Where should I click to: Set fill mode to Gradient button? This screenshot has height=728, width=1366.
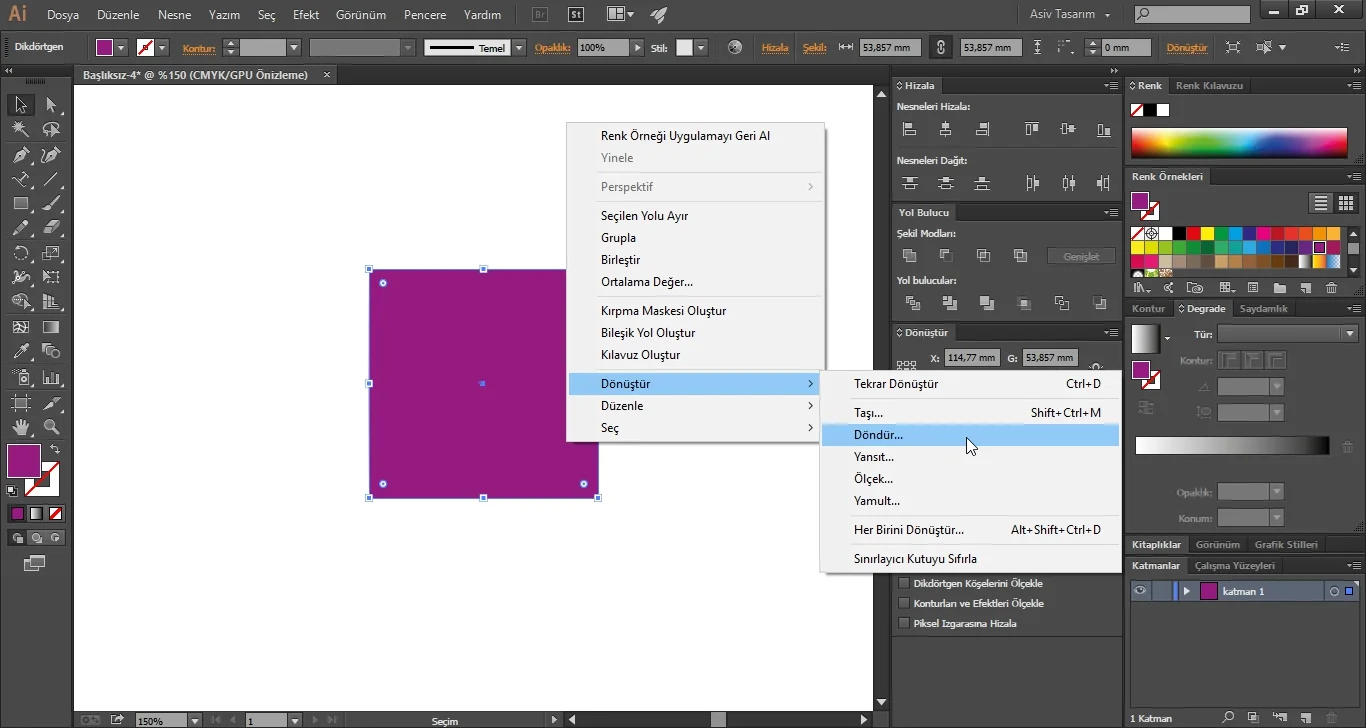36,513
